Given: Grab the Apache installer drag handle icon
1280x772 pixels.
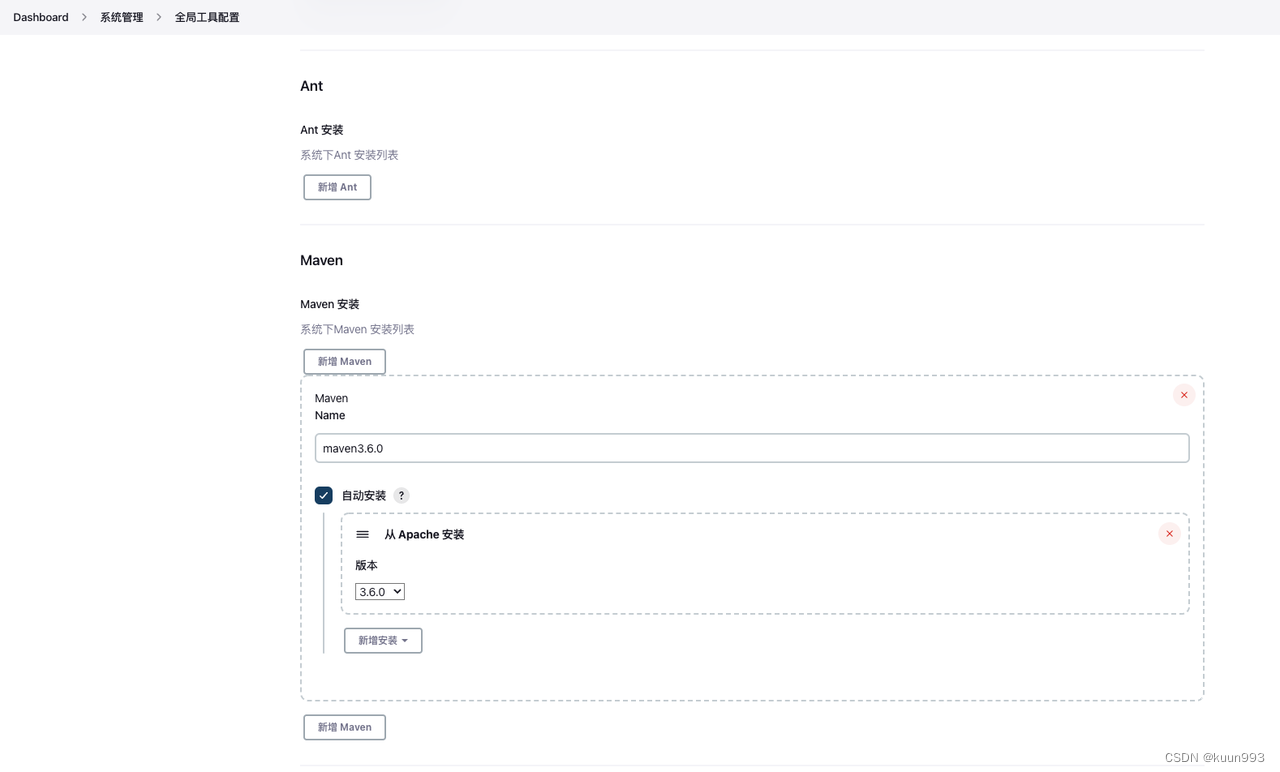Looking at the screenshot, I should [363, 535].
